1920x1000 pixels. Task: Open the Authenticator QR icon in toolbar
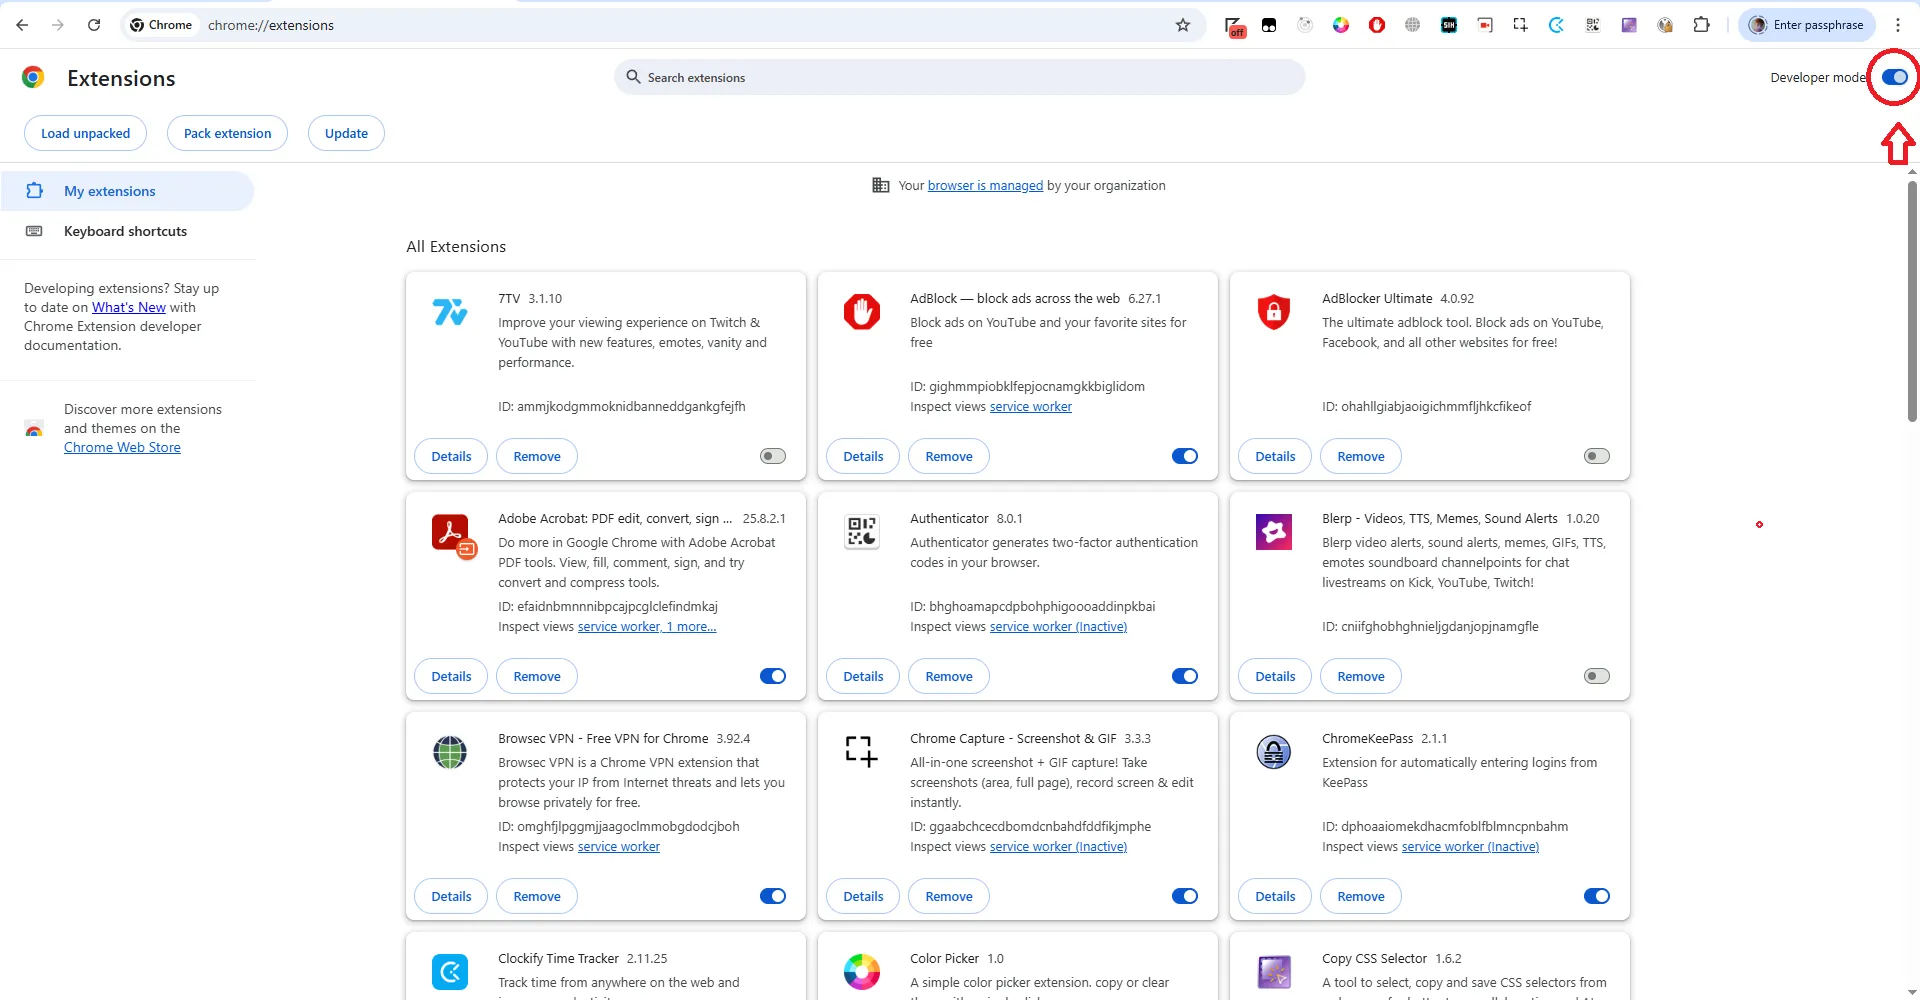click(x=1592, y=25)
